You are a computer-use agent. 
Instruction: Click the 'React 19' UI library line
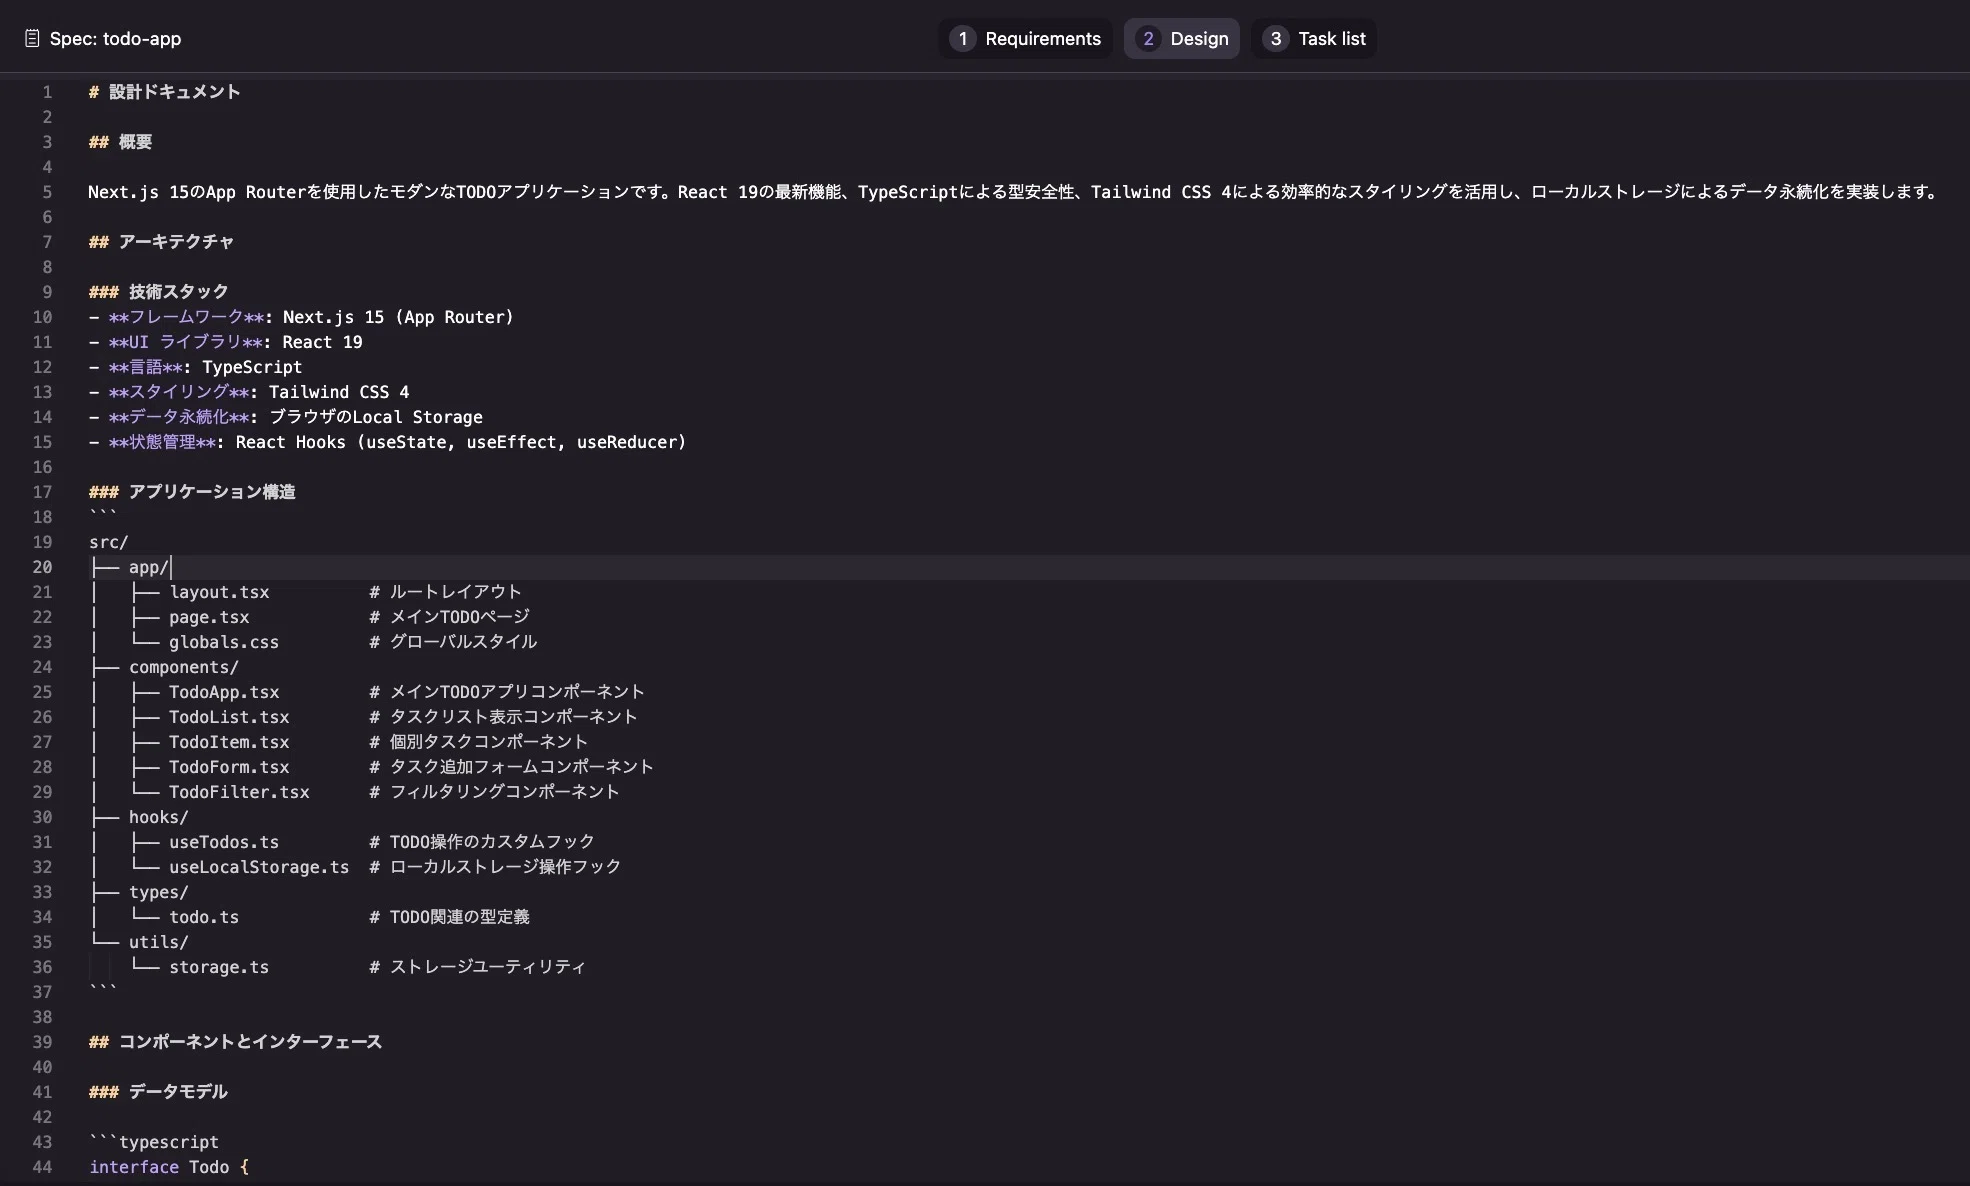[x=226, y=342]
